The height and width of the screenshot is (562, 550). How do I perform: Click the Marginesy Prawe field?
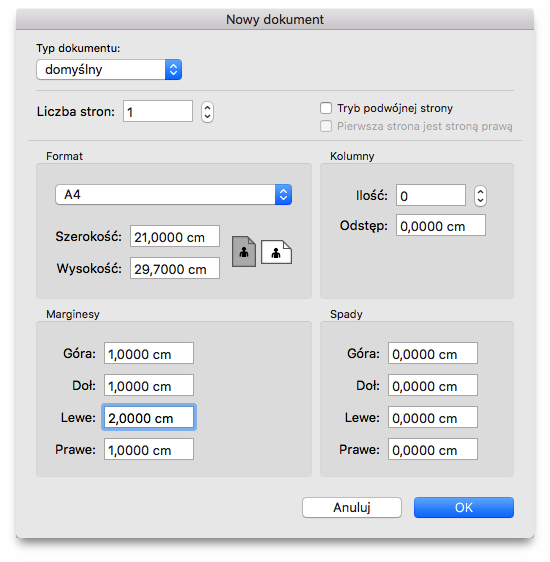tap(149, 449)
